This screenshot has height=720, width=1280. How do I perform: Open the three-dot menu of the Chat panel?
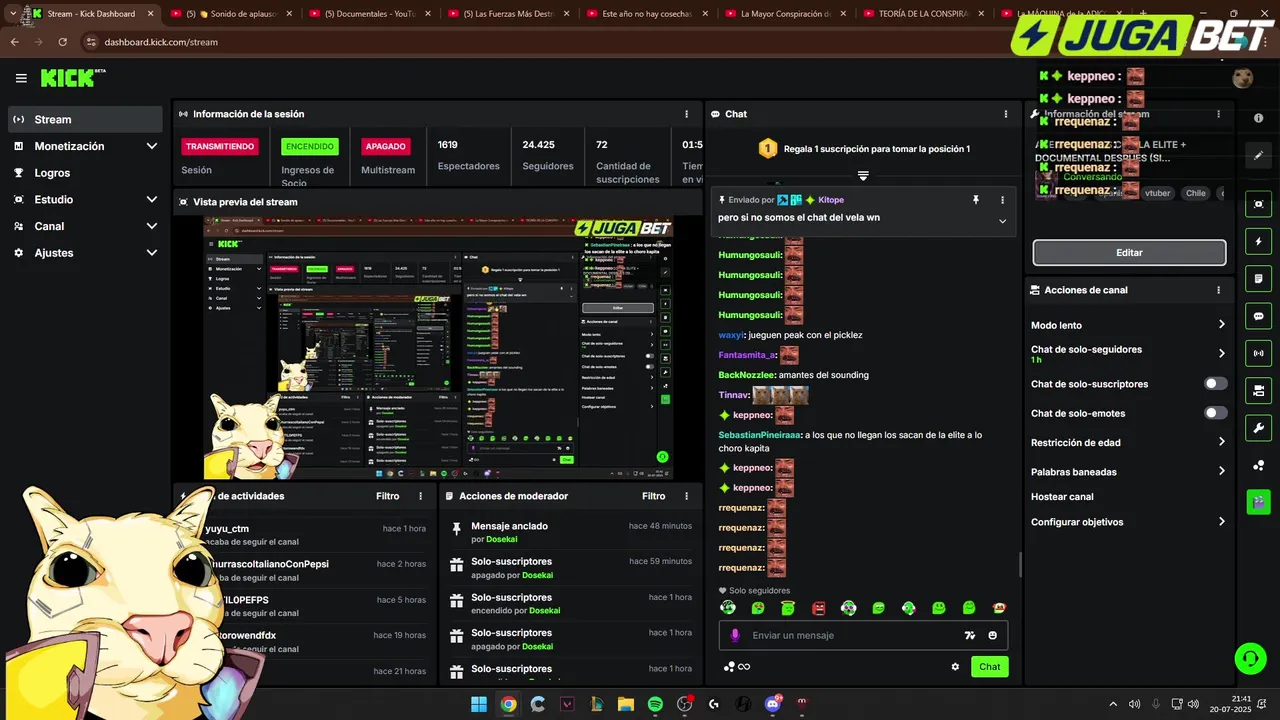click(1005, 114)
